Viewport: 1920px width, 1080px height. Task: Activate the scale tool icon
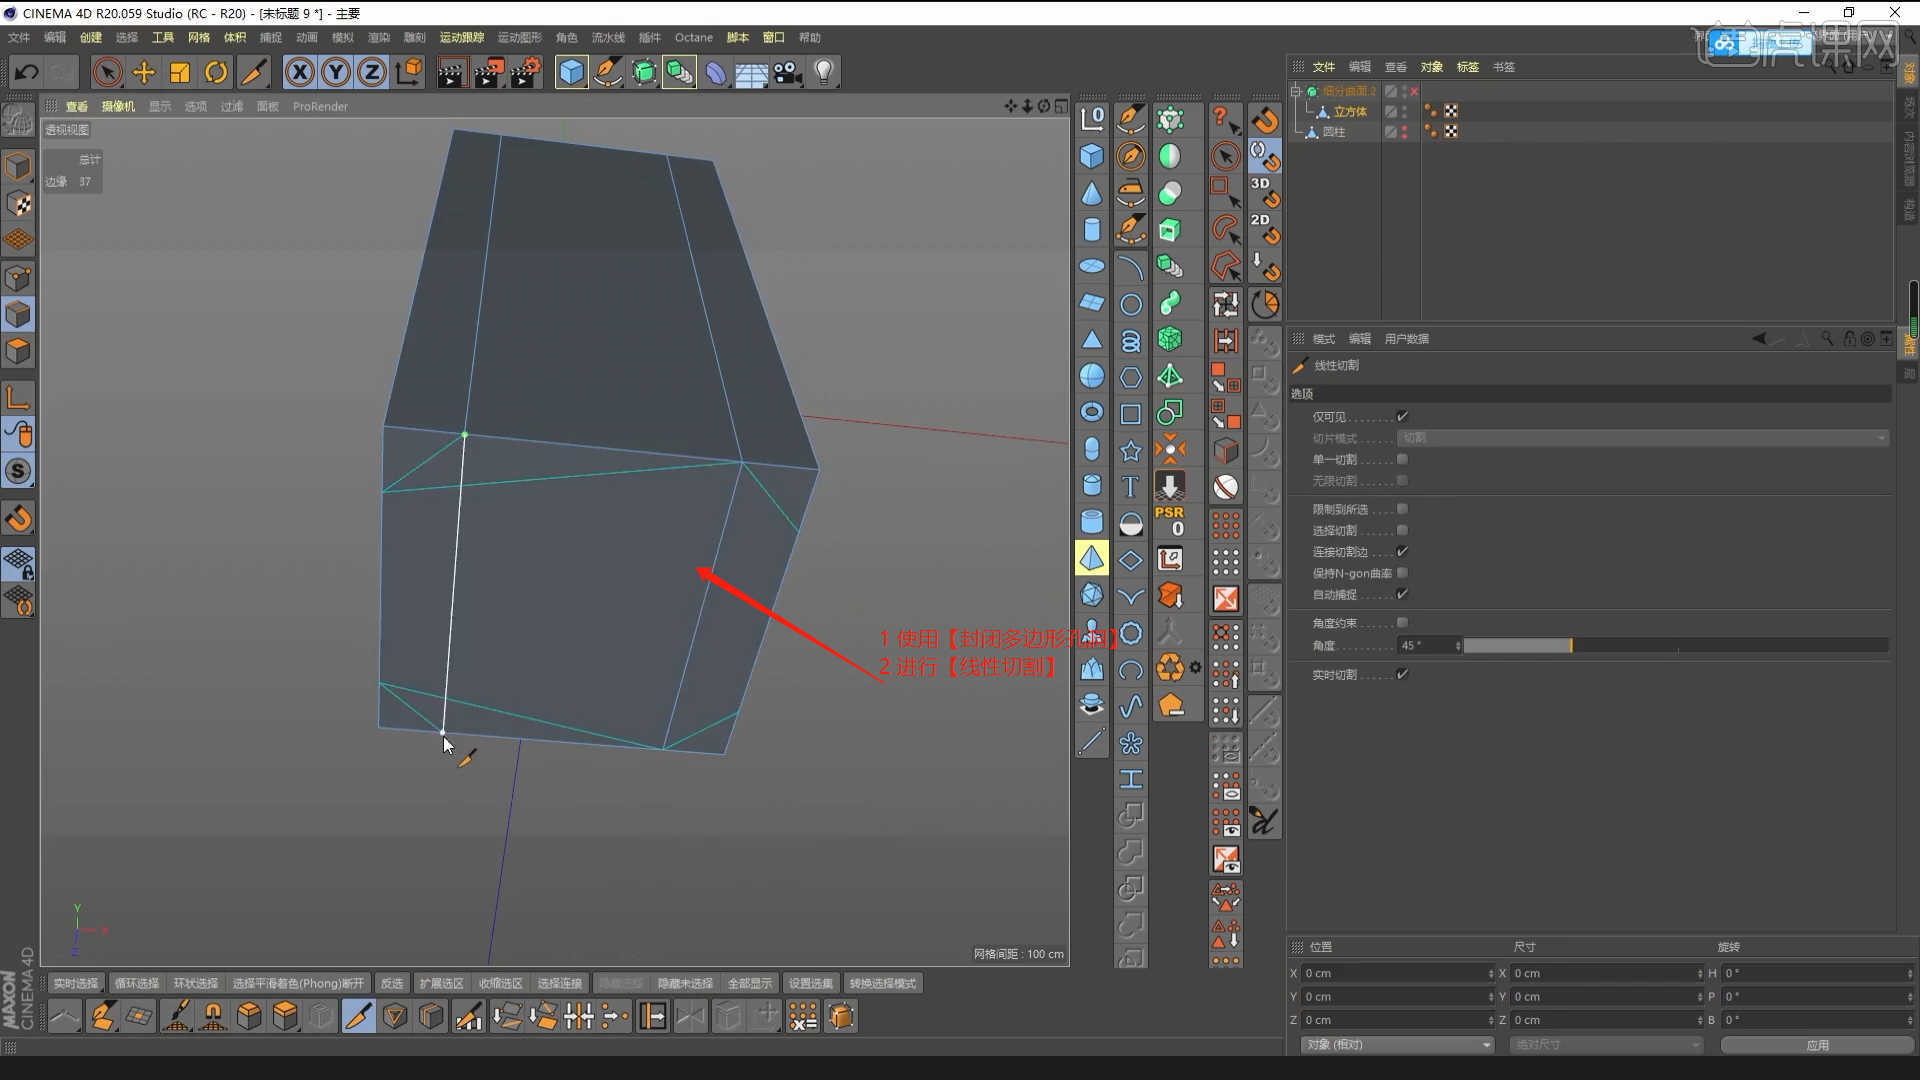(180, 72)
